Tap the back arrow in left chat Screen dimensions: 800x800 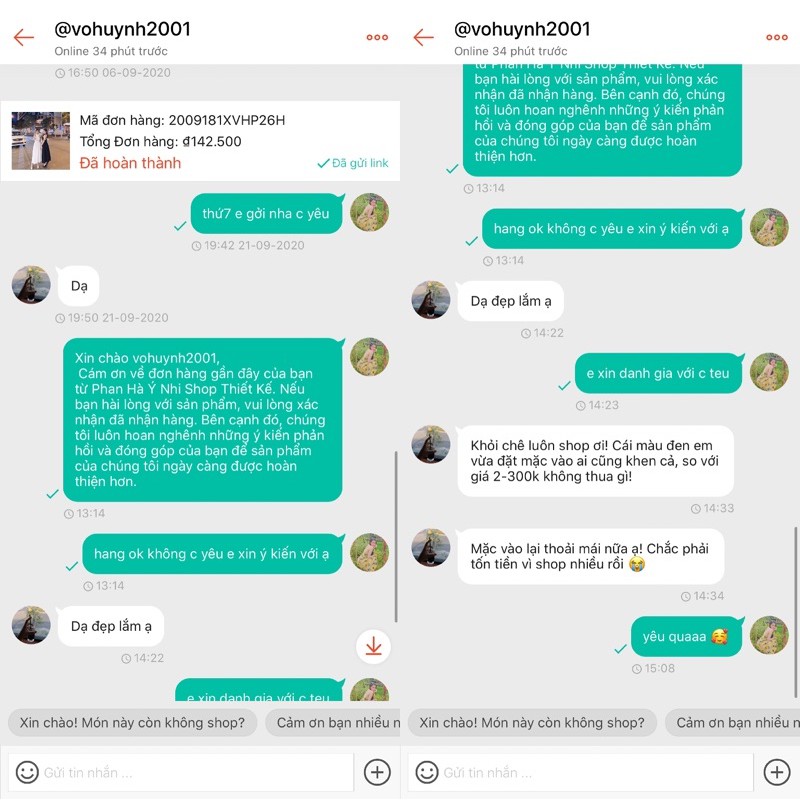23,37
